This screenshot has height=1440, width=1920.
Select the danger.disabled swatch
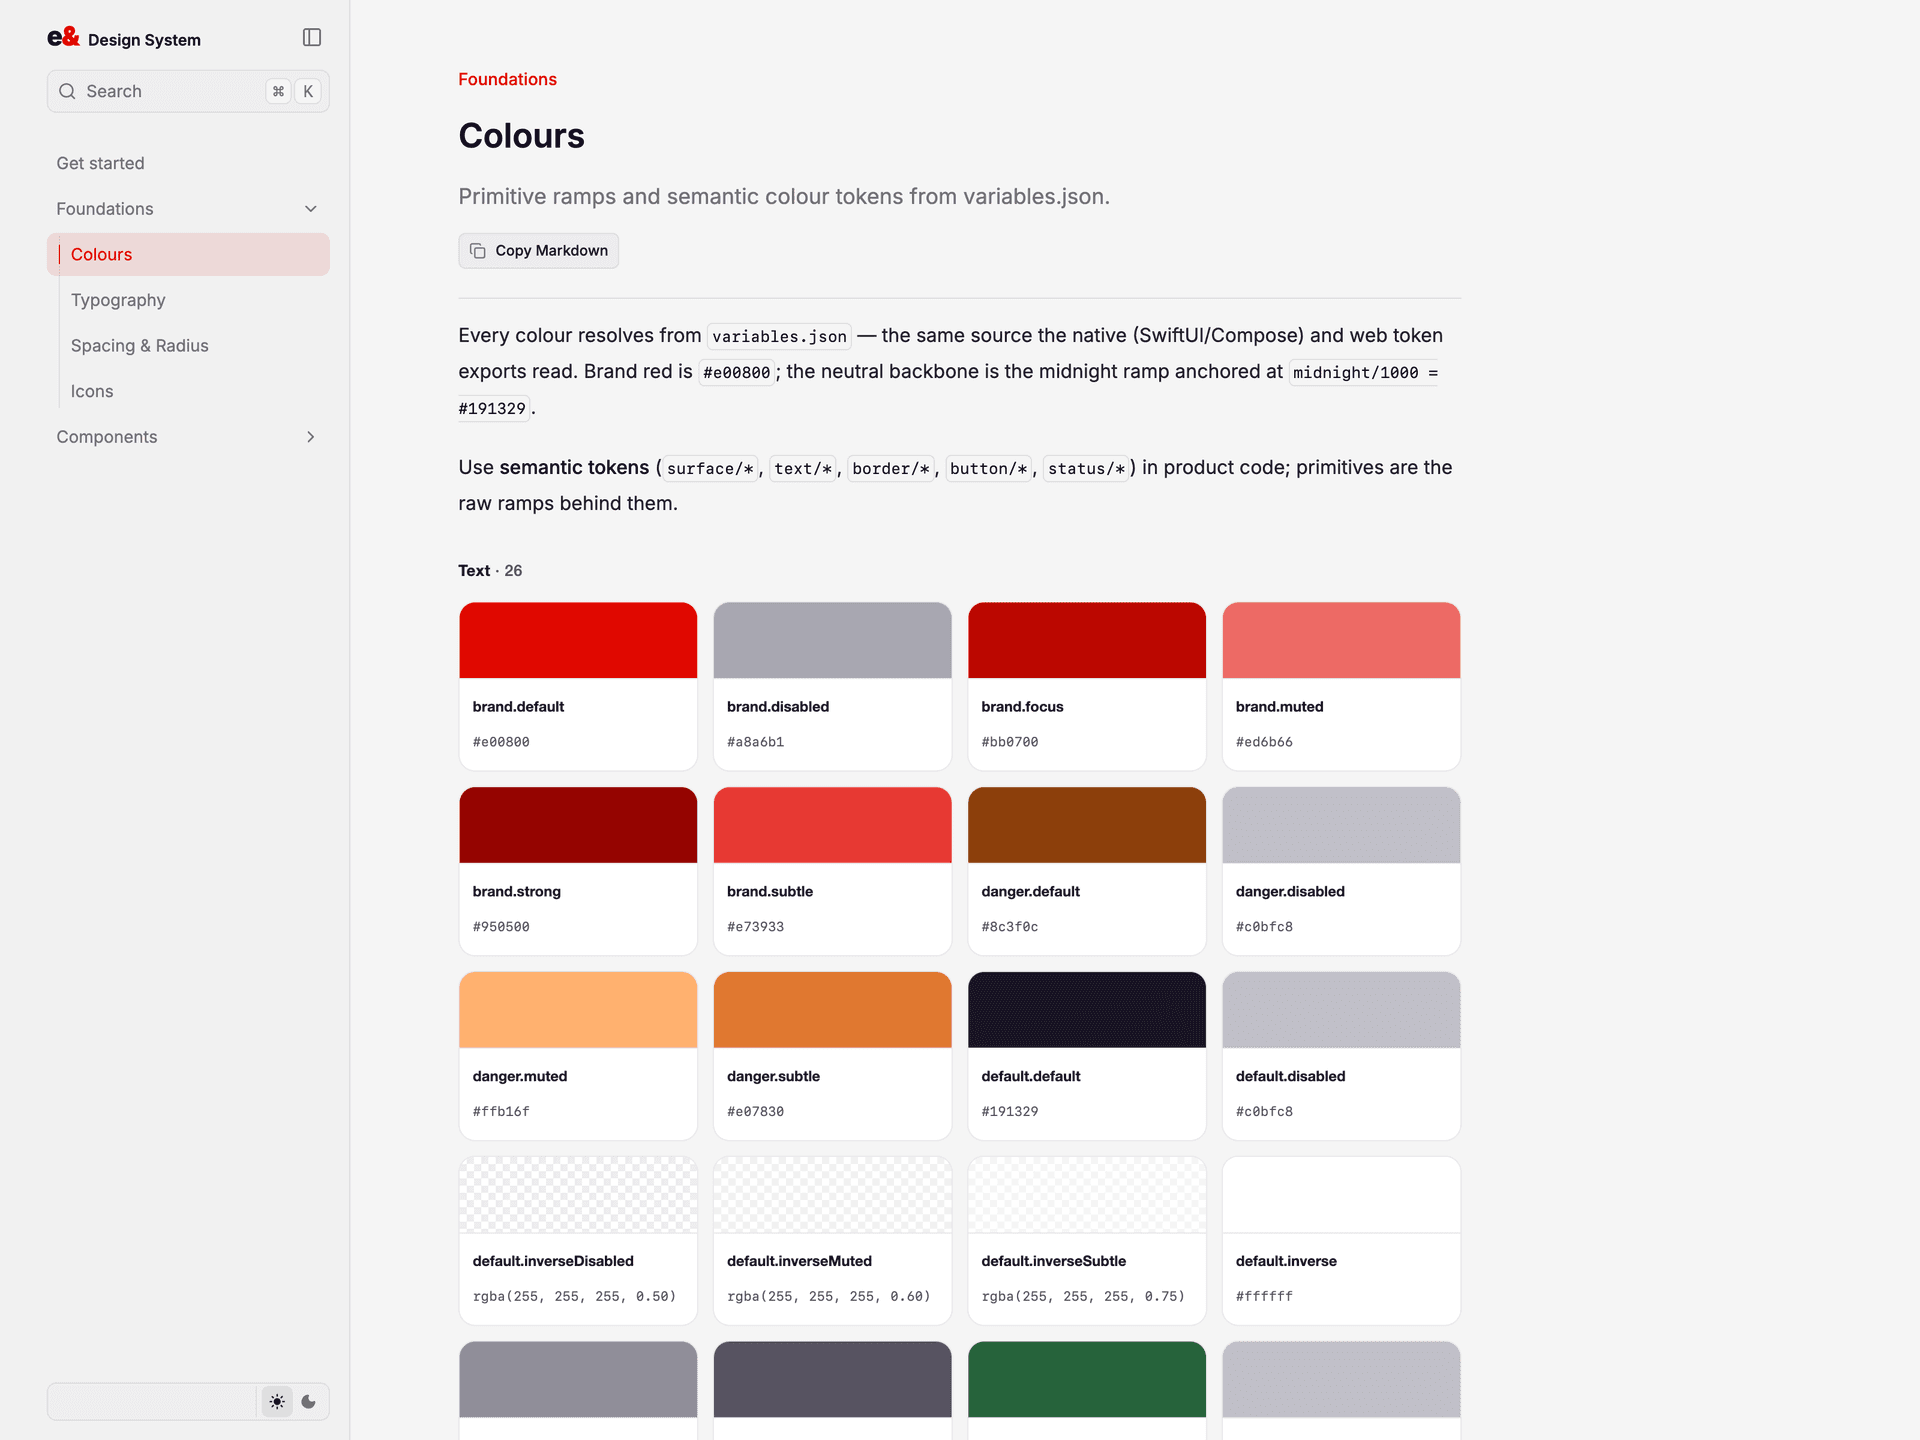click(1341, 825)
